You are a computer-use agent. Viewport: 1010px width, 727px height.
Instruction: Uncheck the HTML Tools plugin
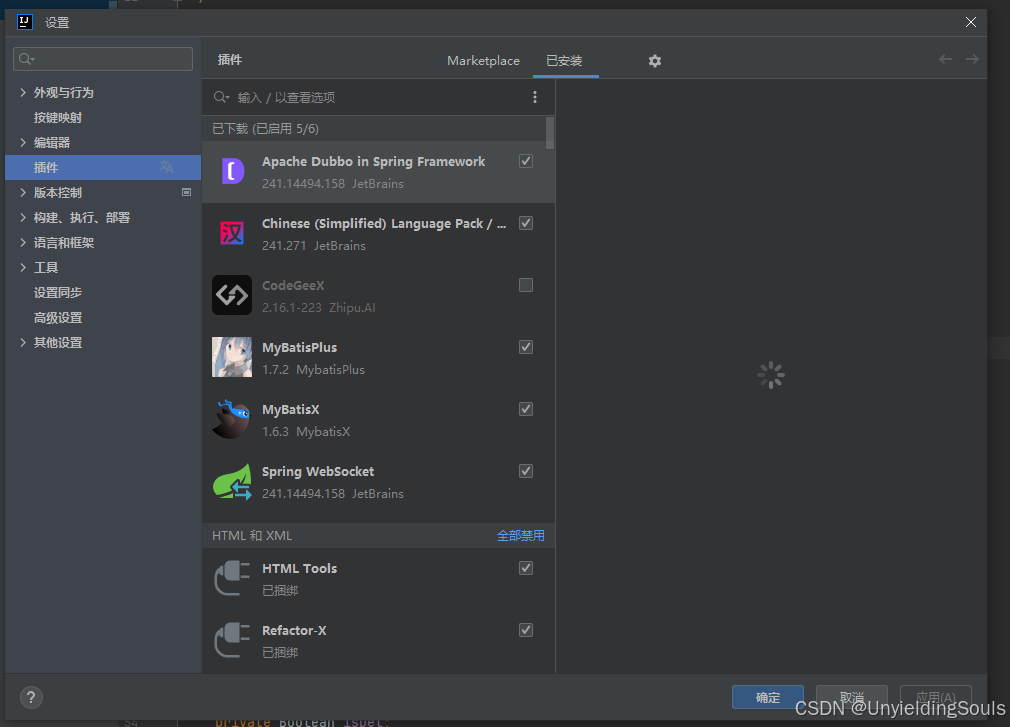(526, 568)
